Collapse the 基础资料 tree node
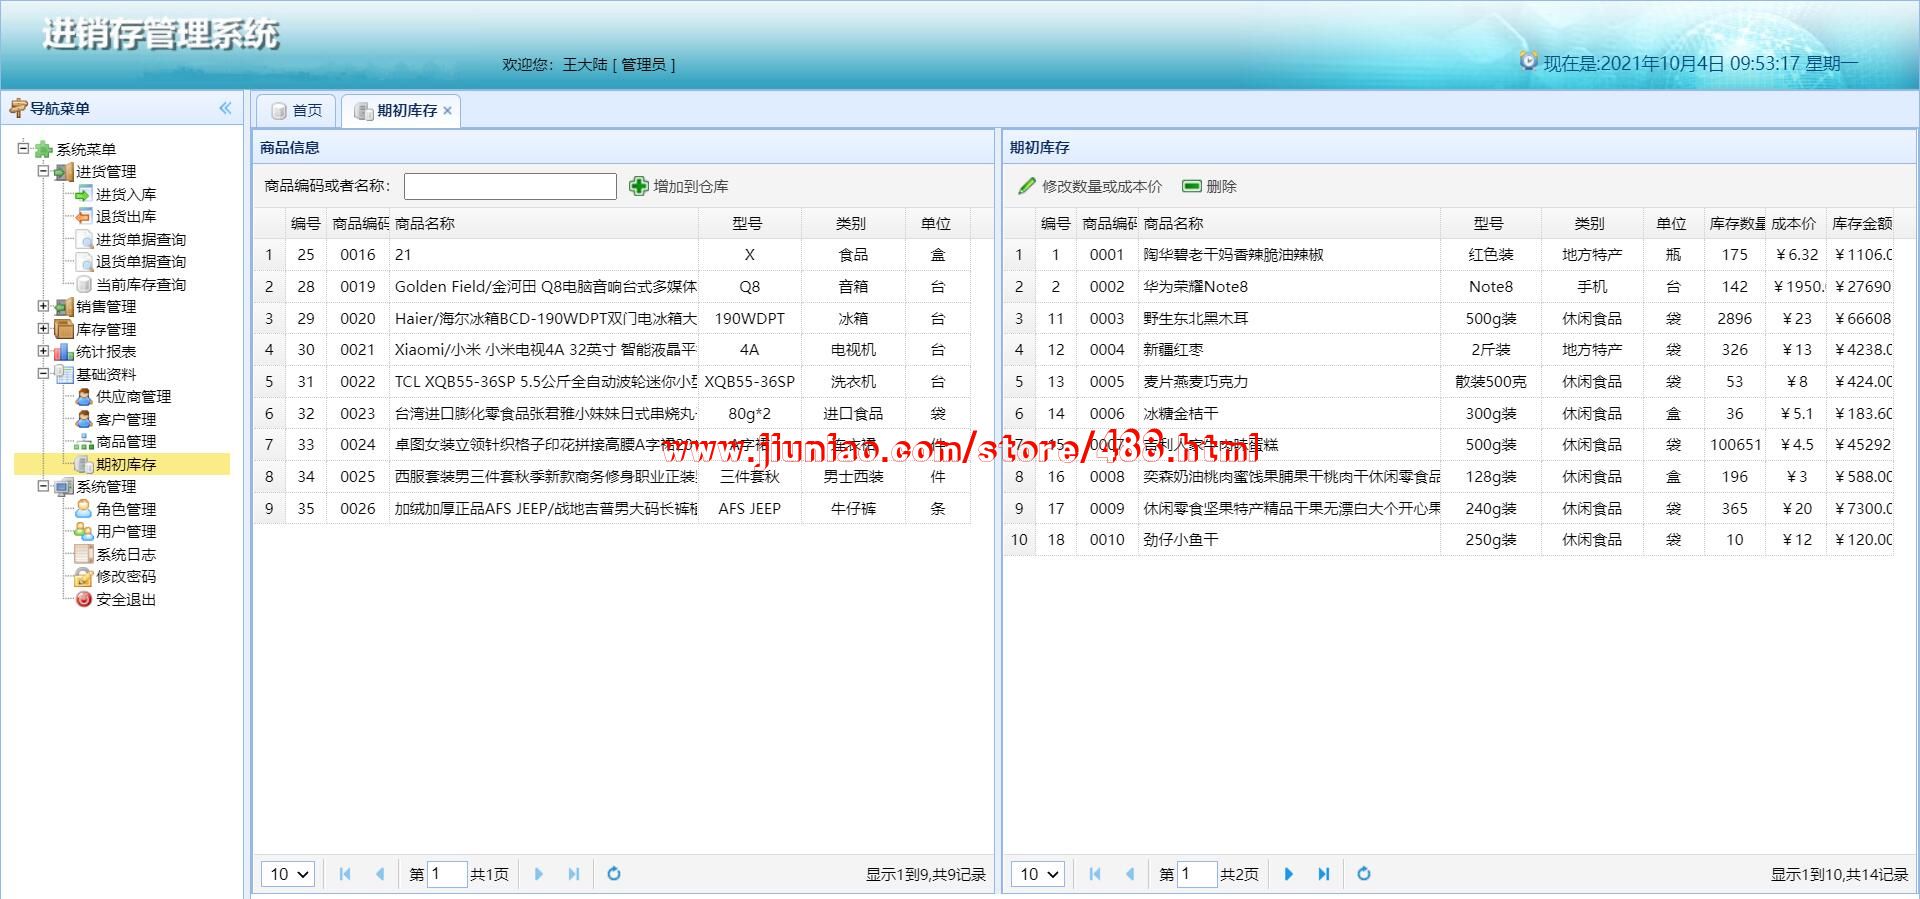Viewport: 1920px width, 899px height. (x=43, y=373)
